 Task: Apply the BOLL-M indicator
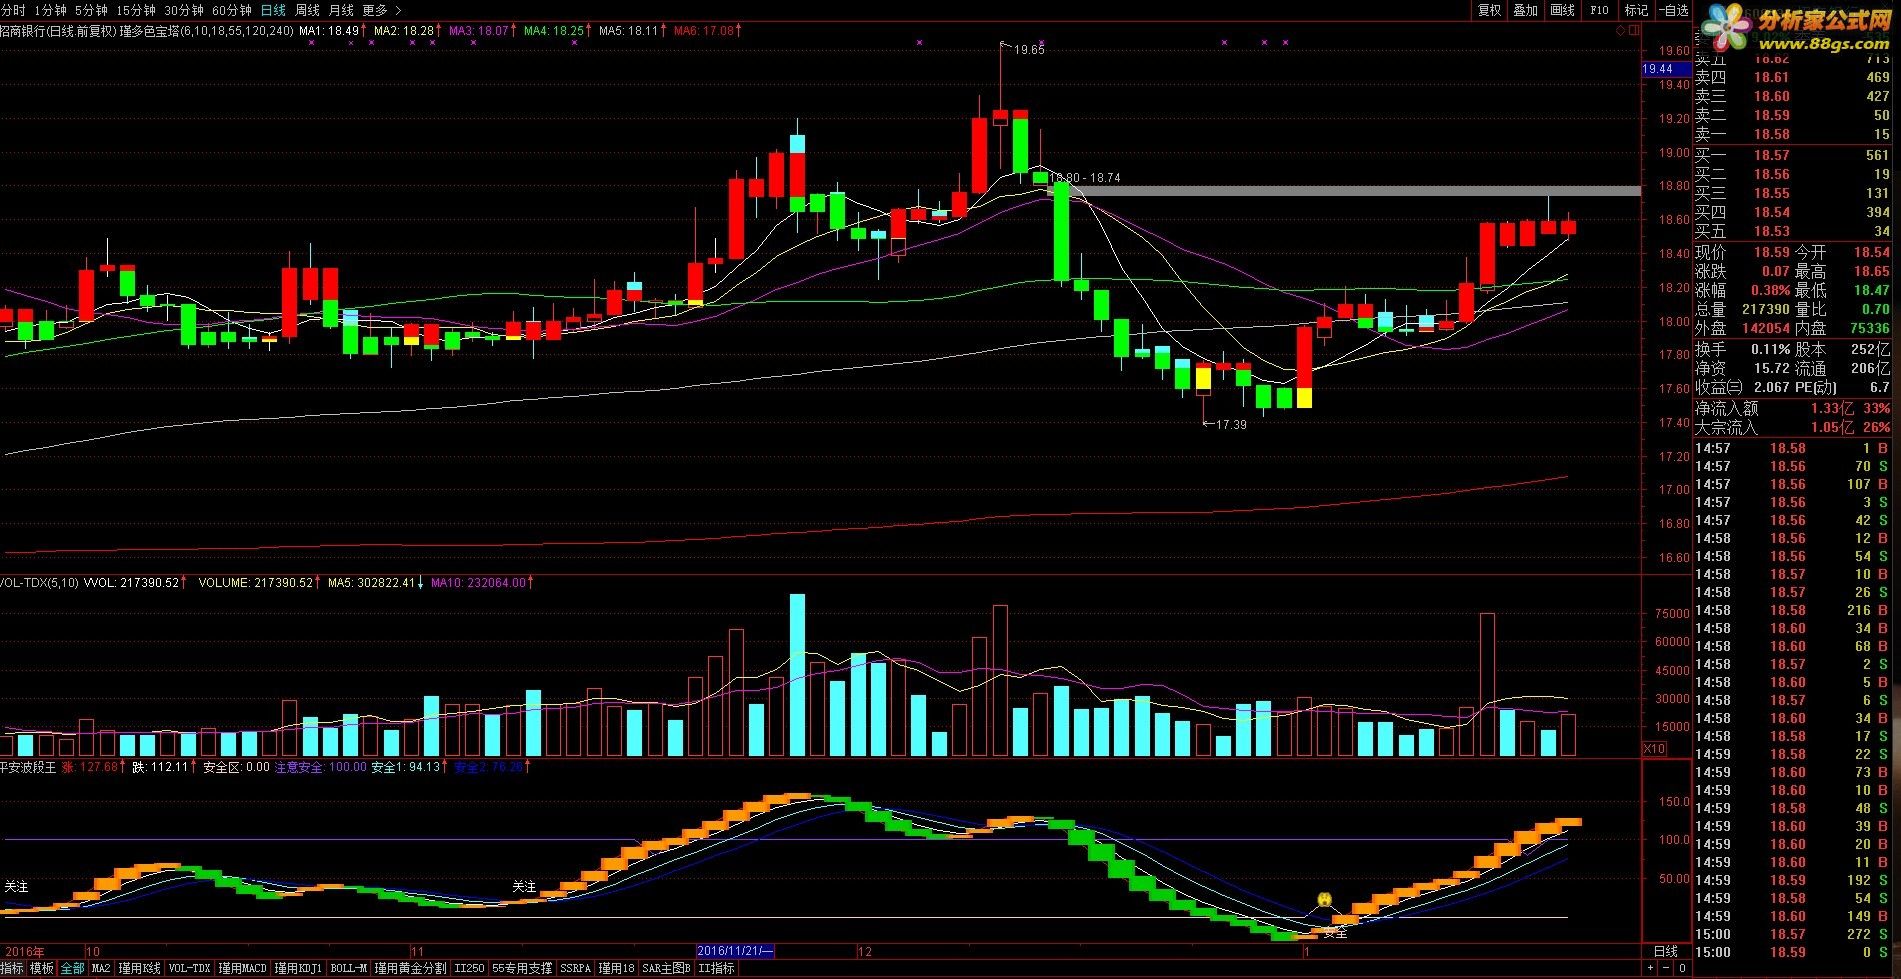click(x=349, y=968)
